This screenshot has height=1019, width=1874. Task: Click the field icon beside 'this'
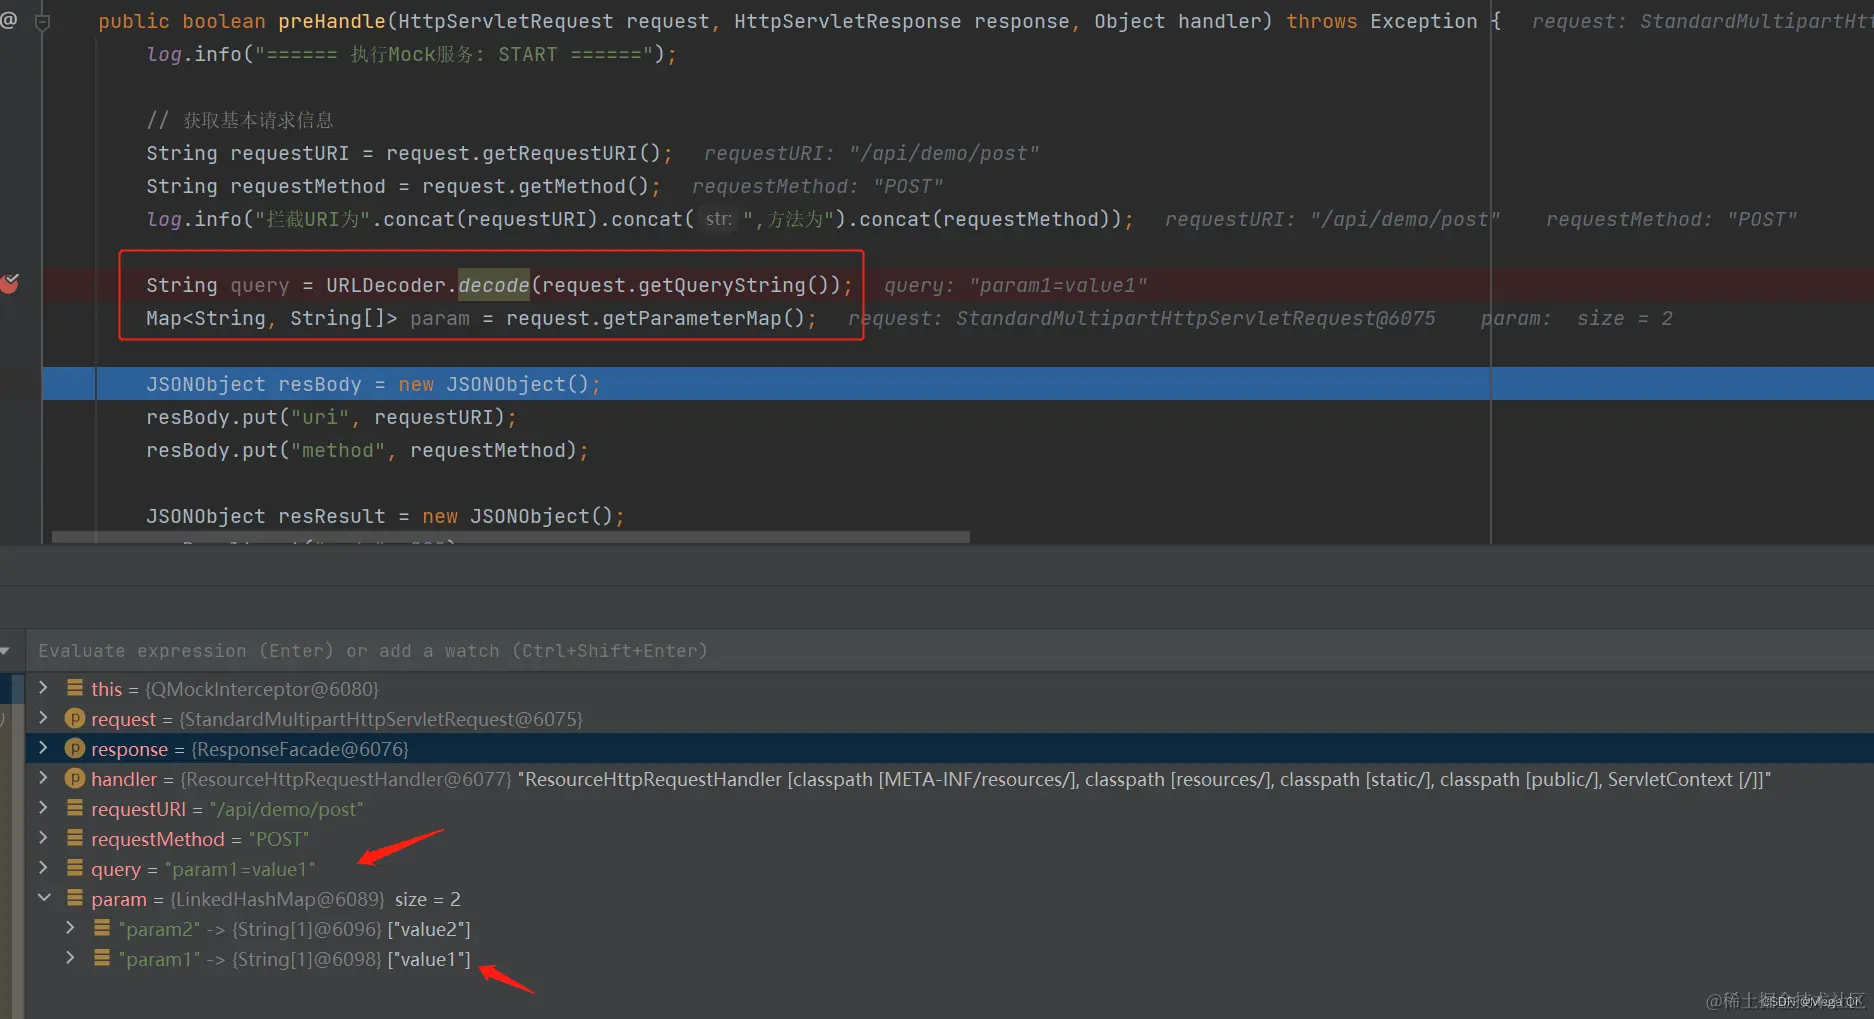pyautogui.click(x=75, y=688)
